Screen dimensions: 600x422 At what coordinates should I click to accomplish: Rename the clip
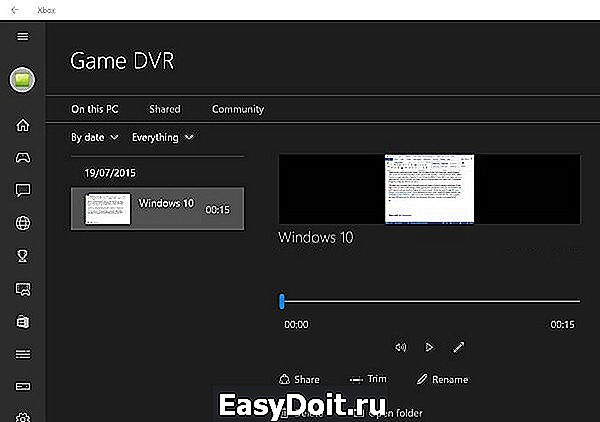pyautogui.click(x=442, y=379)
